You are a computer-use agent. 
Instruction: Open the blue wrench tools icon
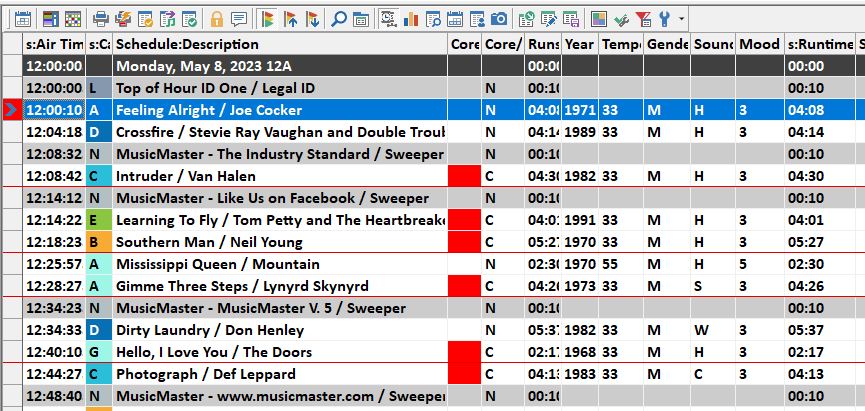(664, 18)
